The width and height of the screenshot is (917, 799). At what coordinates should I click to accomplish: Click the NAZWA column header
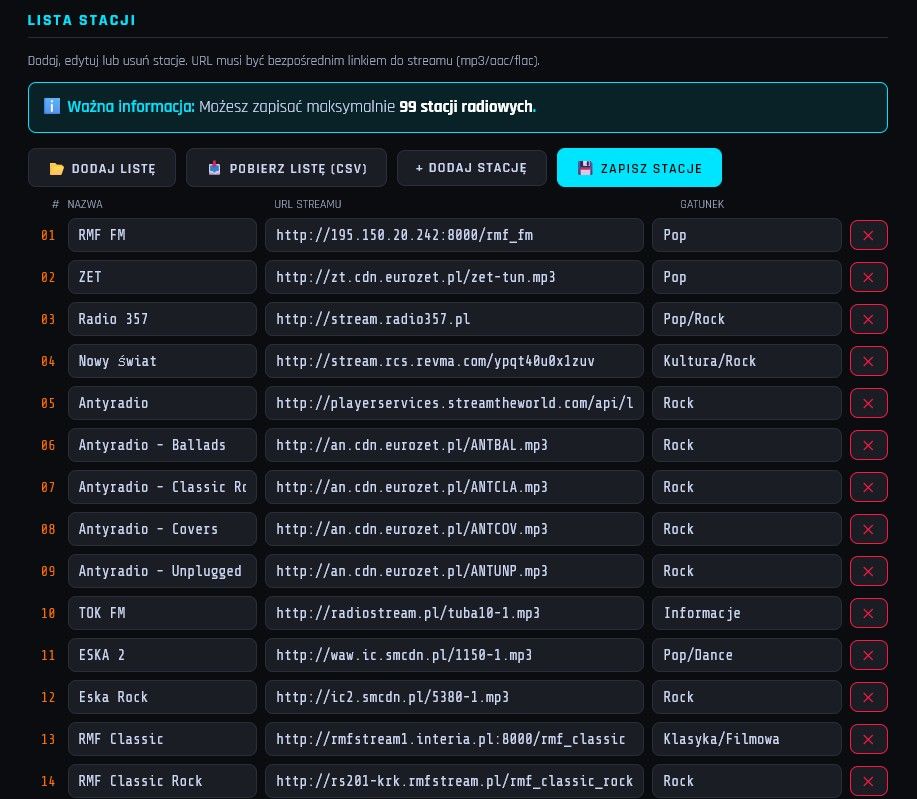pos(85,204)
